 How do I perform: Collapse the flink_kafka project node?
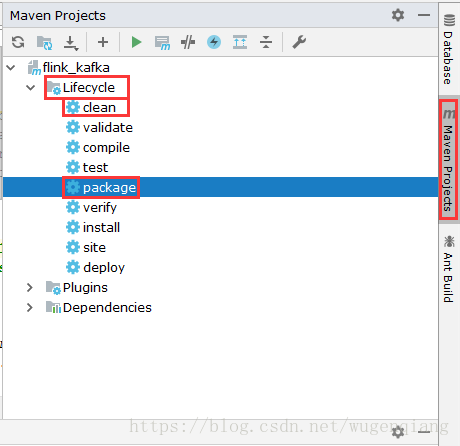[x=11, y=68]
